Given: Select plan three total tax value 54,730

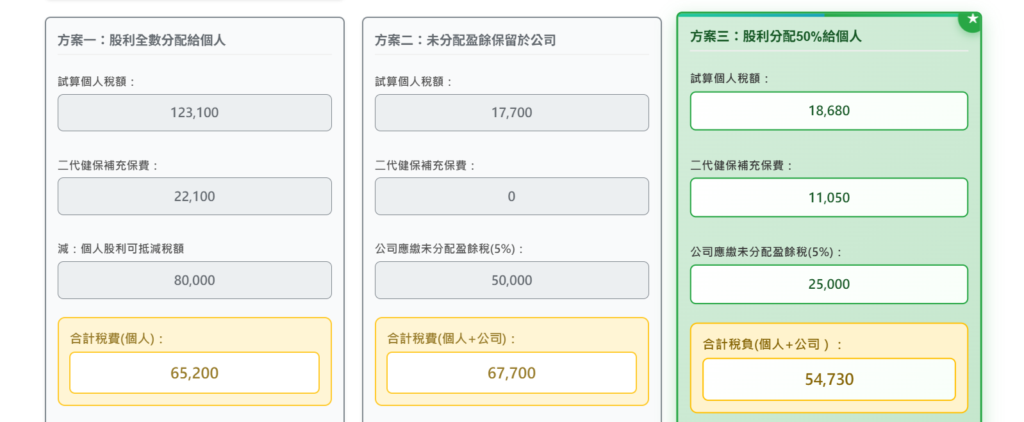Looking at the screenshot, I should click(829, 379).
